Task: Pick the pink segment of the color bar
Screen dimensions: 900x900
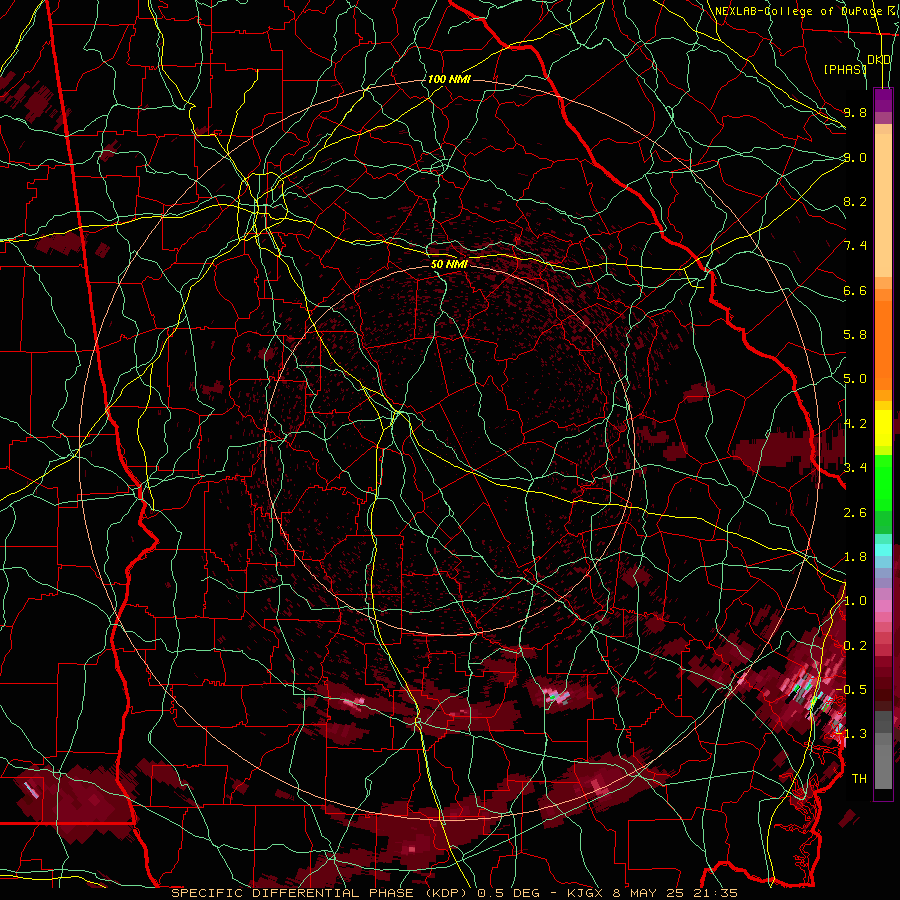Action: 883,606
